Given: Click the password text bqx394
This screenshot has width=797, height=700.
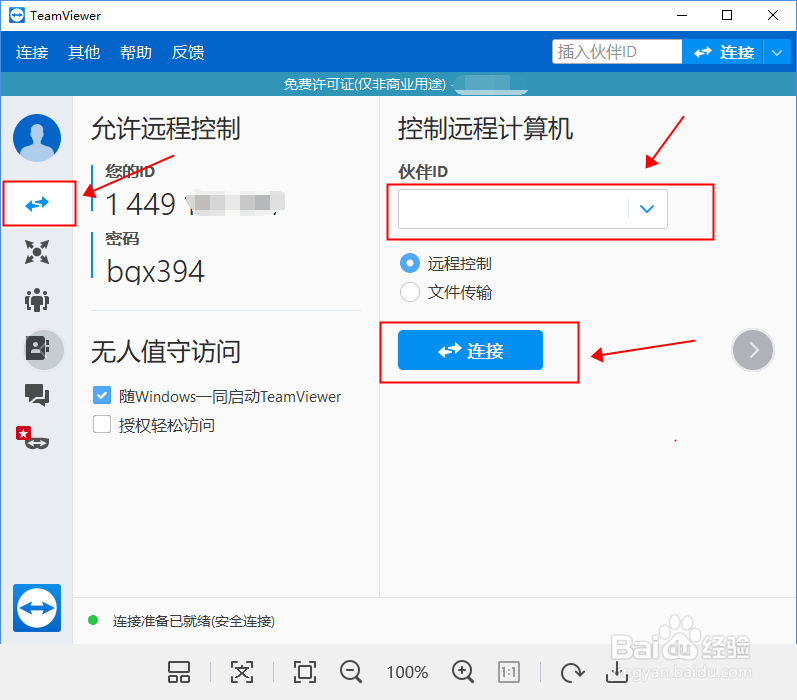Looking at the screenshot, I should tap(155, 271).
